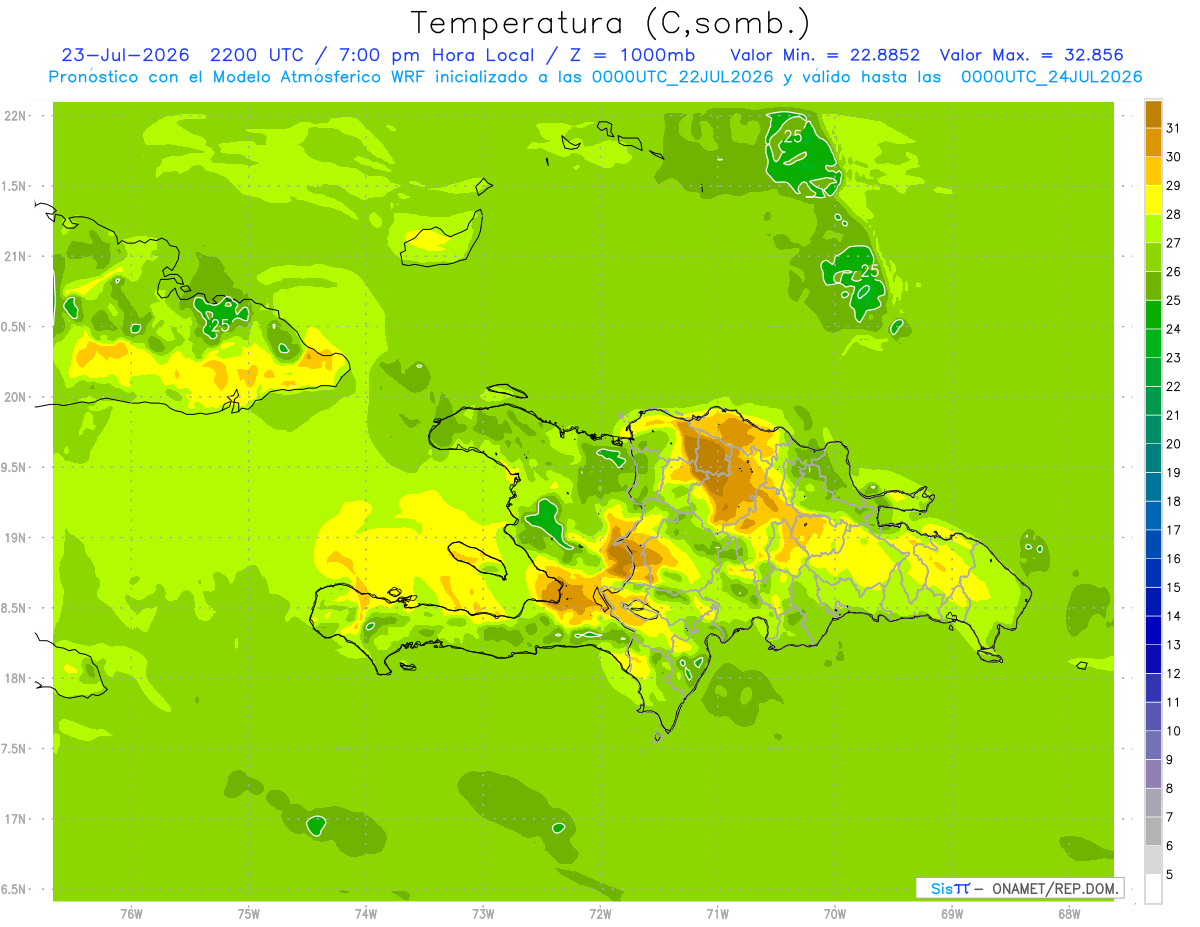The image size is (1200, 927).
Task: Click the 73W longitude label
Action: [x=483, y=914]
